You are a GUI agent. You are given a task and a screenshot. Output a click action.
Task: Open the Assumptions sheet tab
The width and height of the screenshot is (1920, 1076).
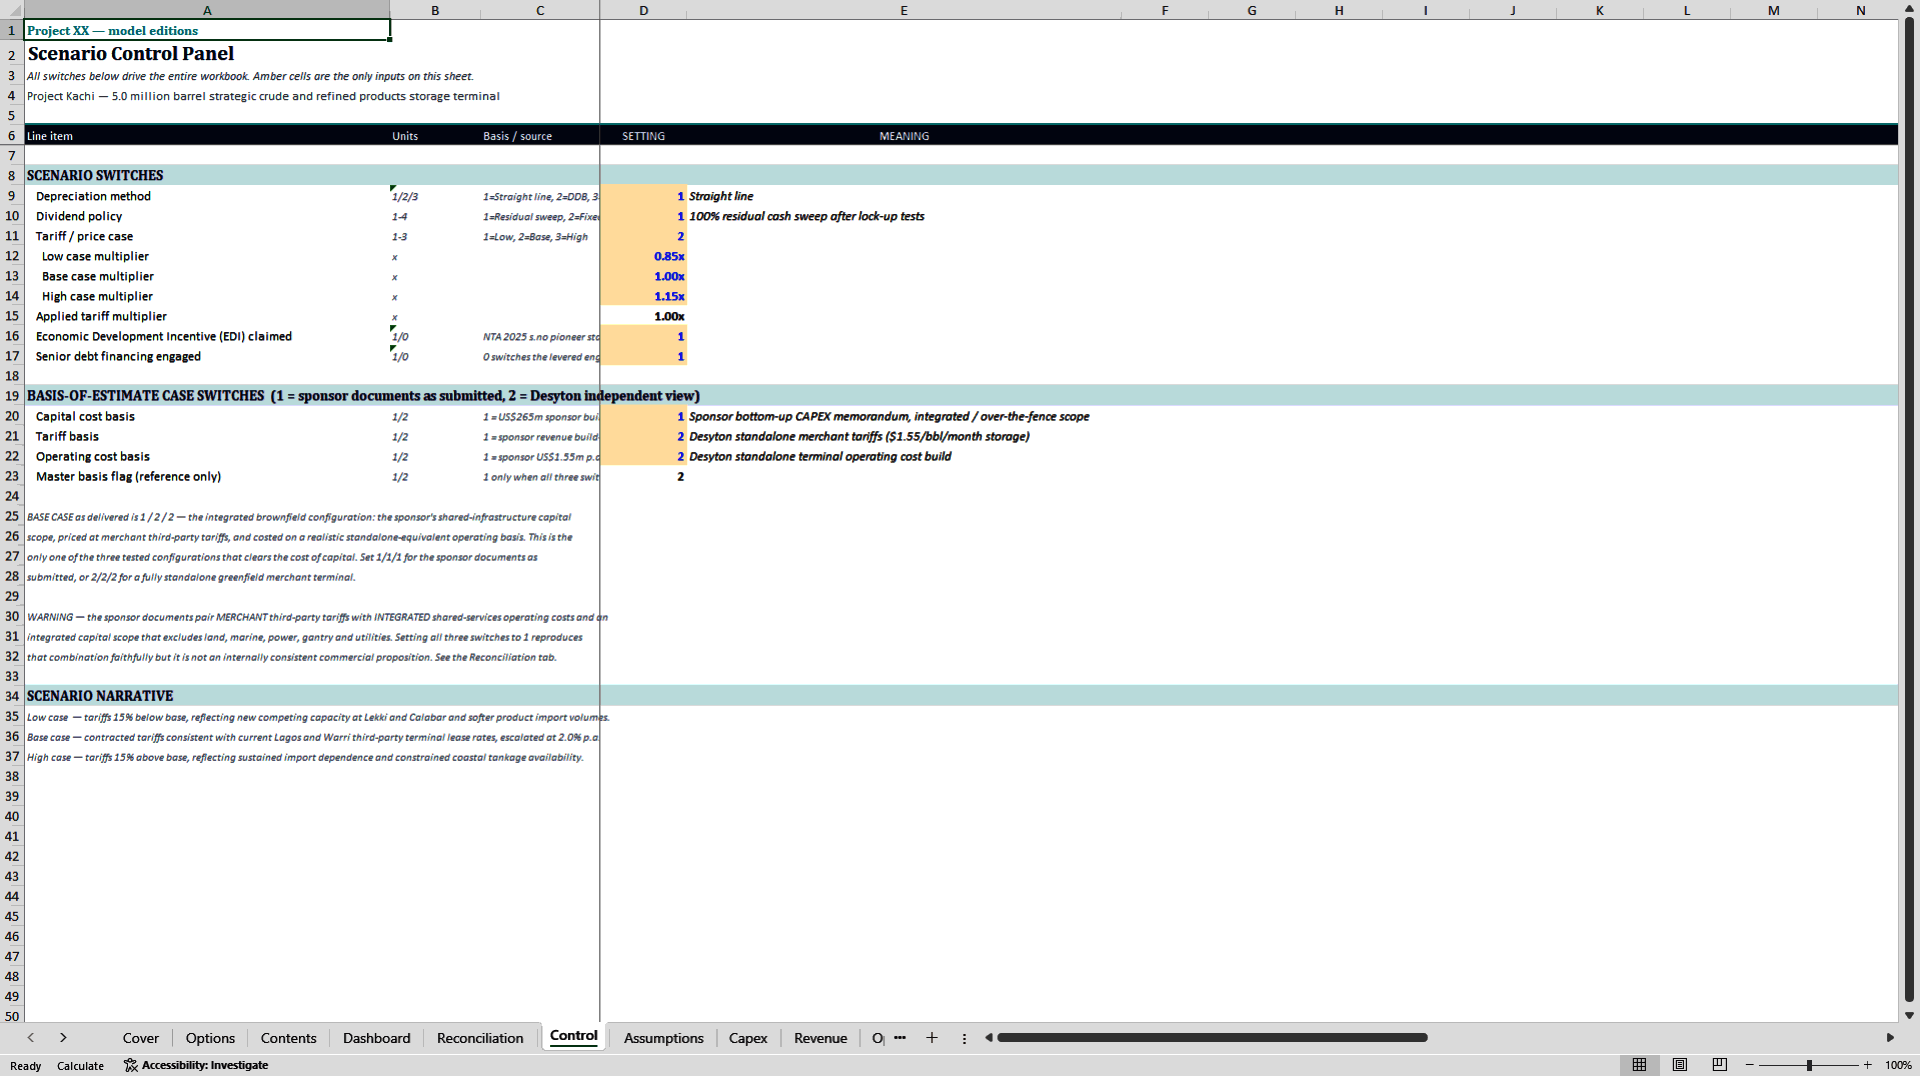664,1038
